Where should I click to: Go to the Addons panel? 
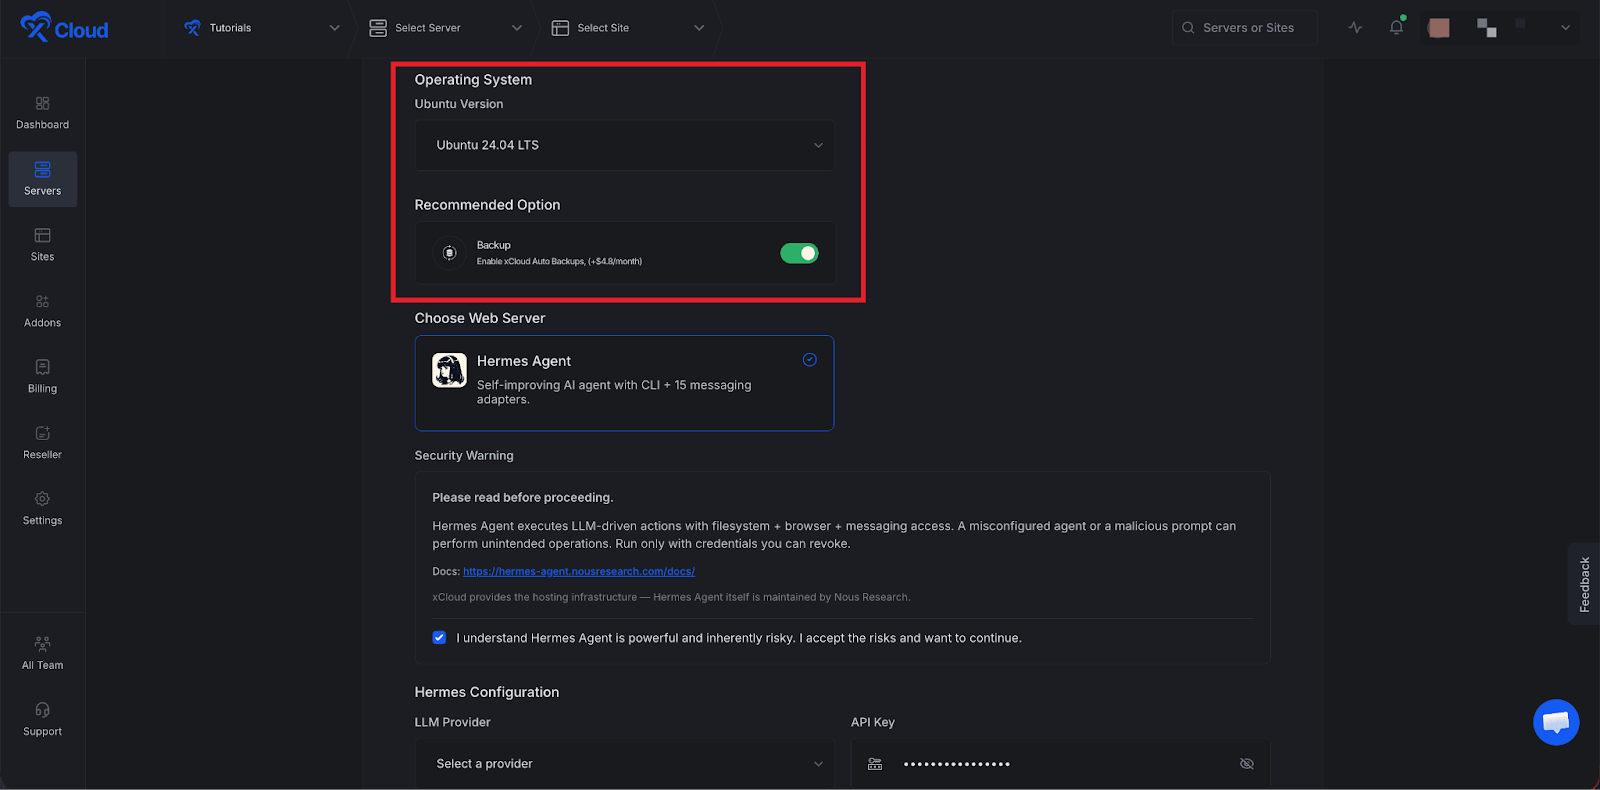pos(42,311)
